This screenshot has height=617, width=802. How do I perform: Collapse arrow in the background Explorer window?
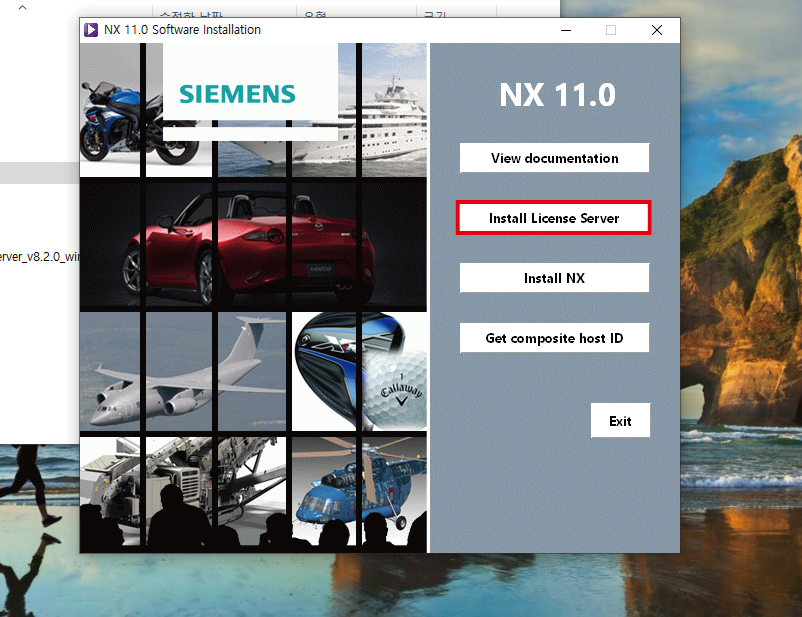(x=23, y=8)
